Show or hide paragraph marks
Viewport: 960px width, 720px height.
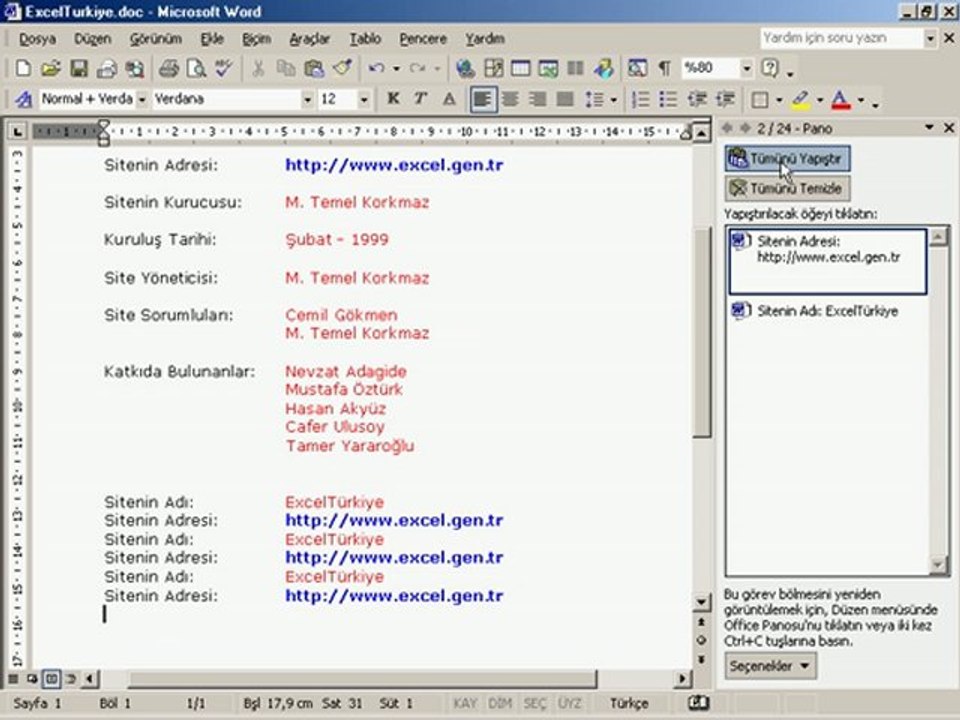tap(664, 69)
